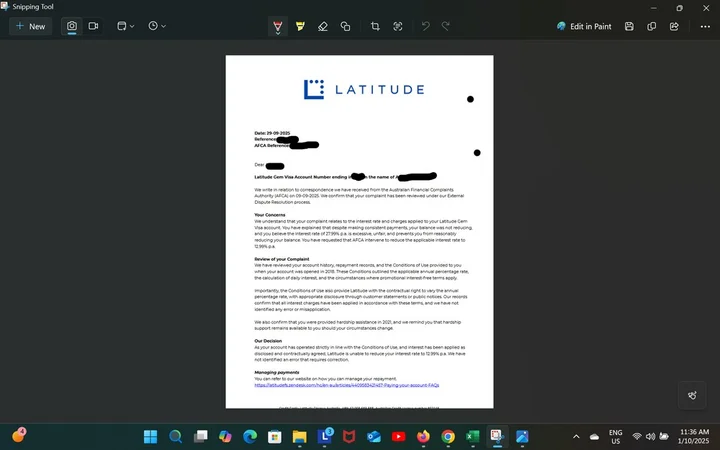Click 'Our Decision' heading in the letter
The image size is (720, 450).
(268, 341)
